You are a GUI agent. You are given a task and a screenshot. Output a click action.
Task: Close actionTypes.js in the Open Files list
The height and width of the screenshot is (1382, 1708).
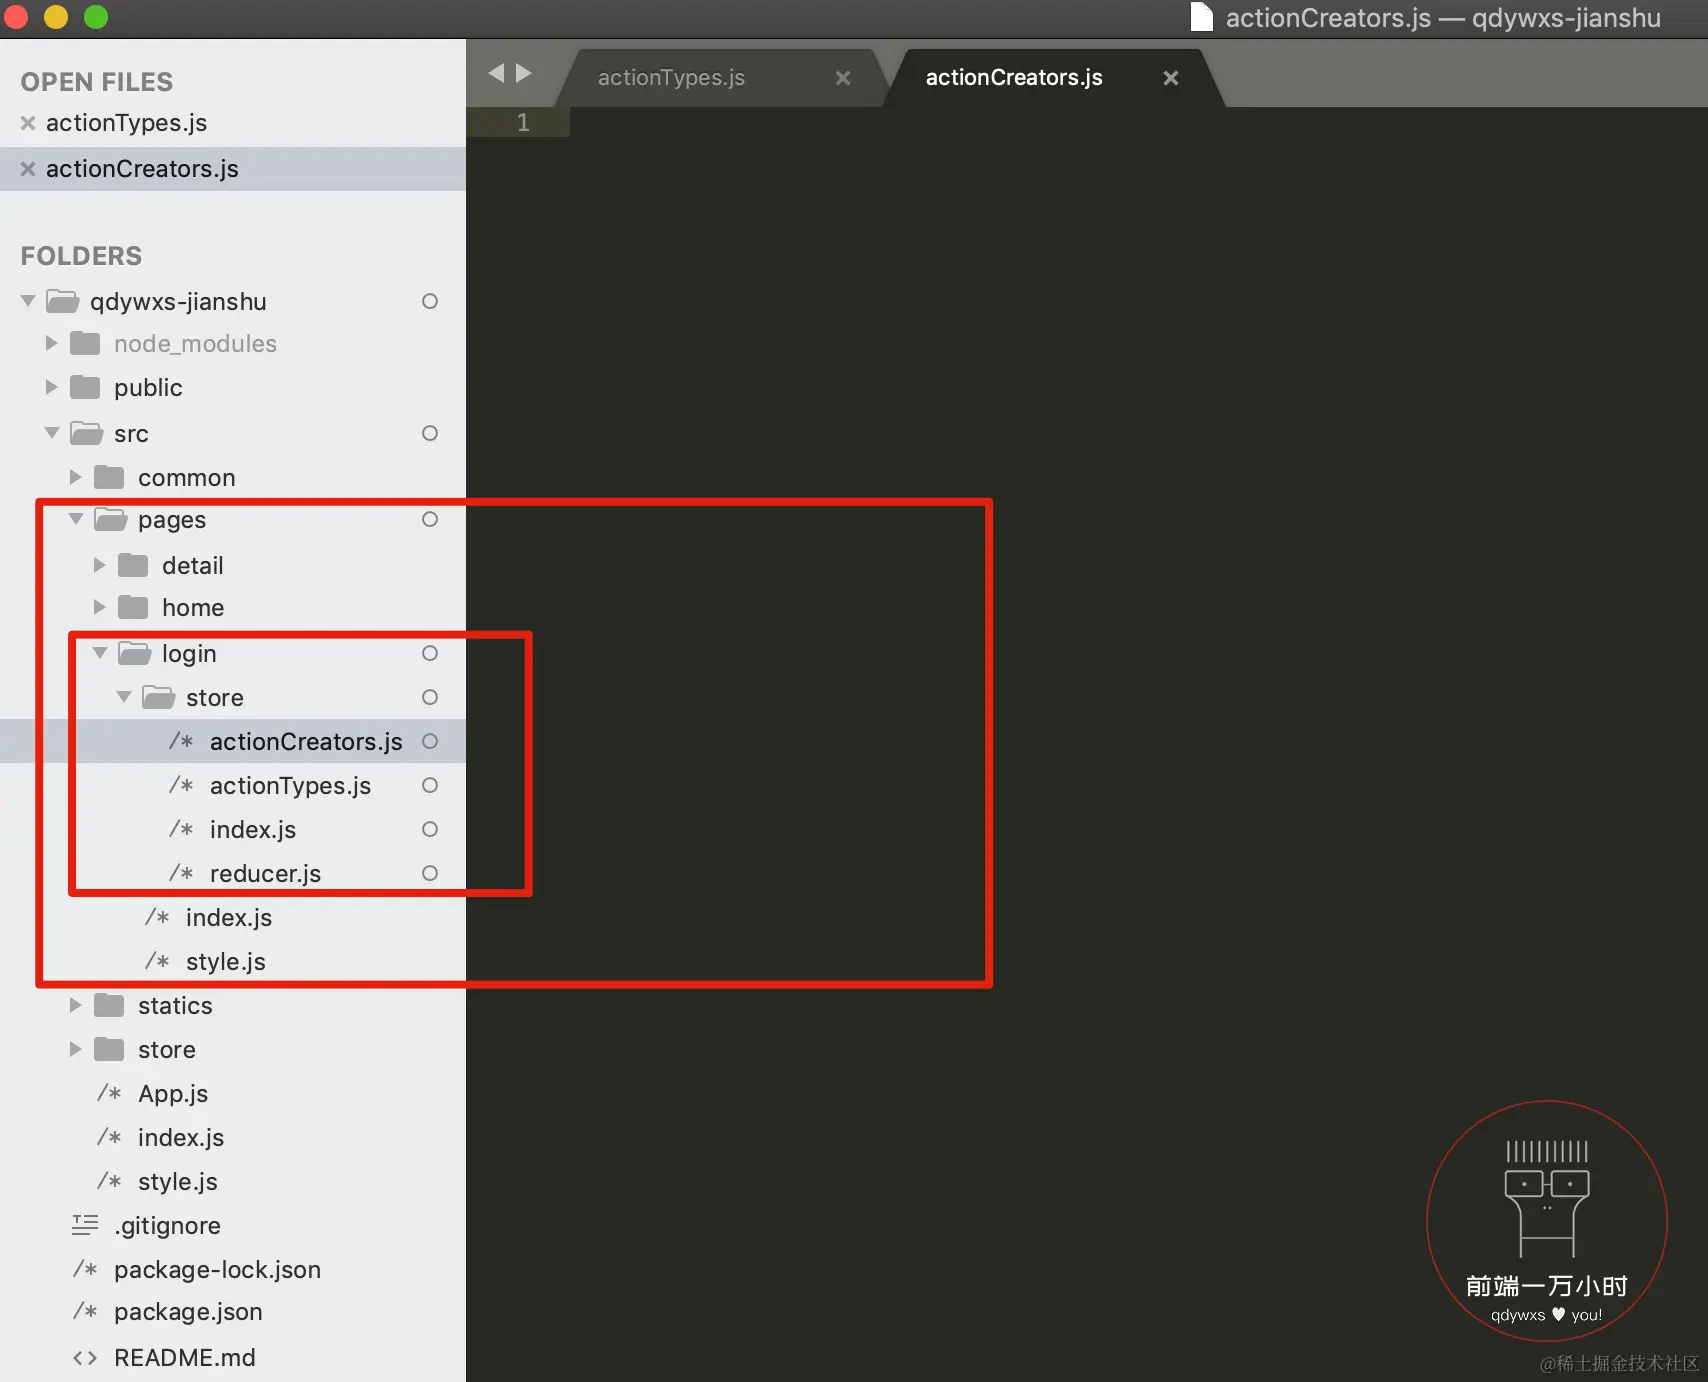point(28,123)
